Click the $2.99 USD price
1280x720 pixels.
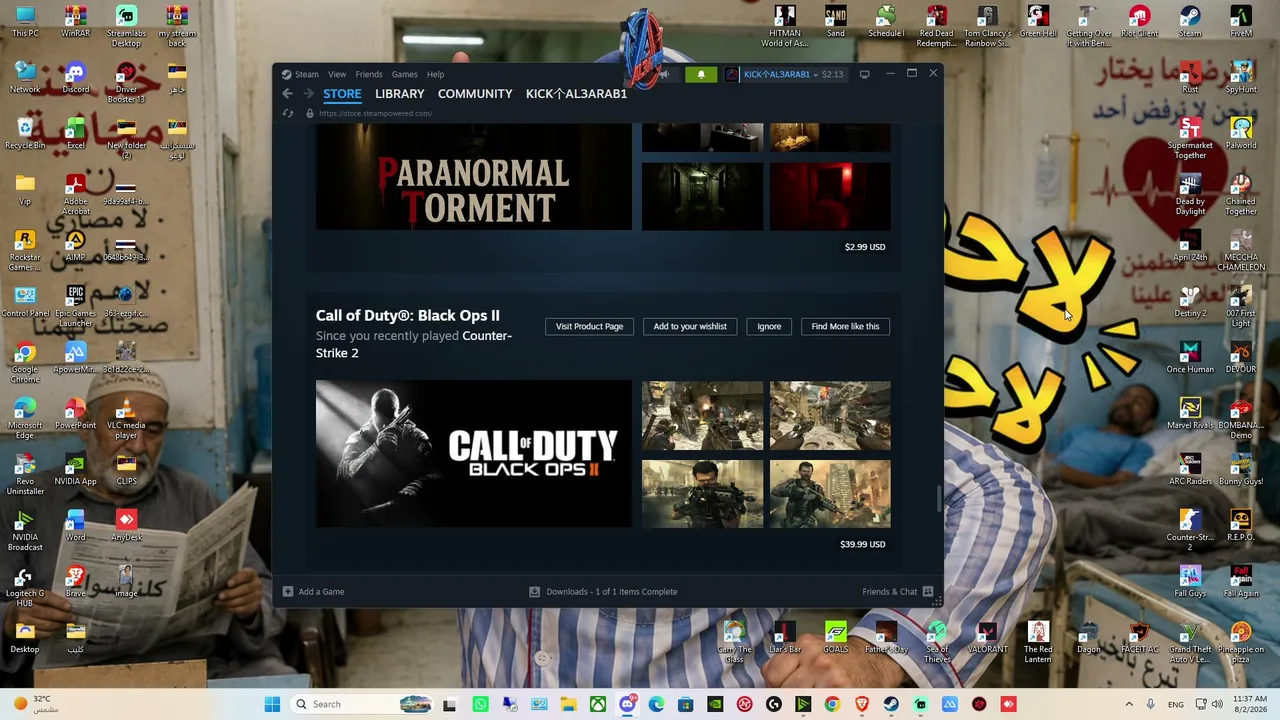[865, 247]
